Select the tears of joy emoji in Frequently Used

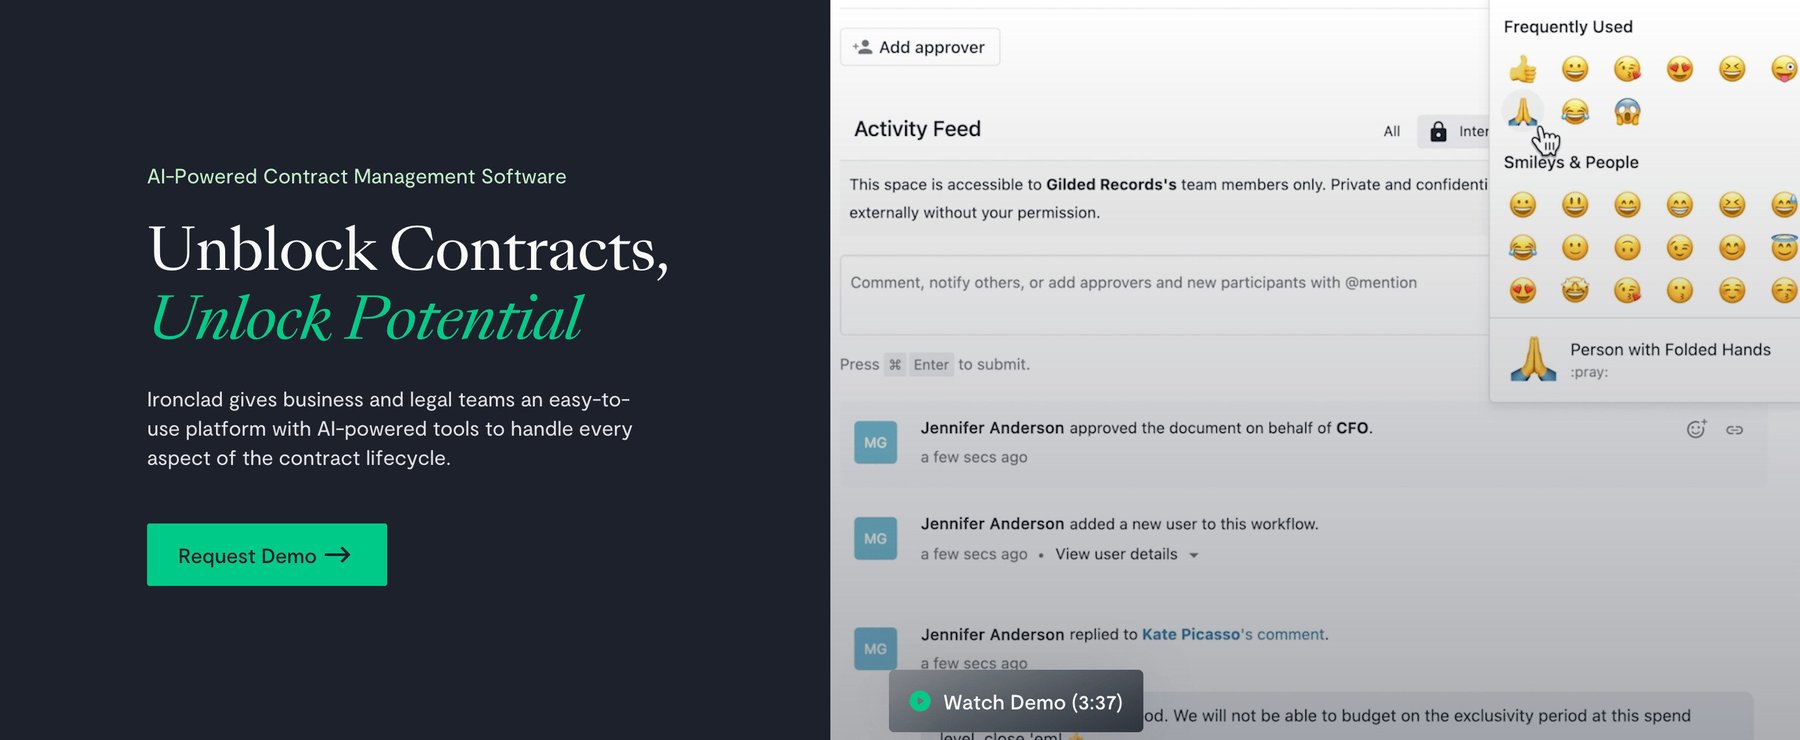pos(1575,111)
